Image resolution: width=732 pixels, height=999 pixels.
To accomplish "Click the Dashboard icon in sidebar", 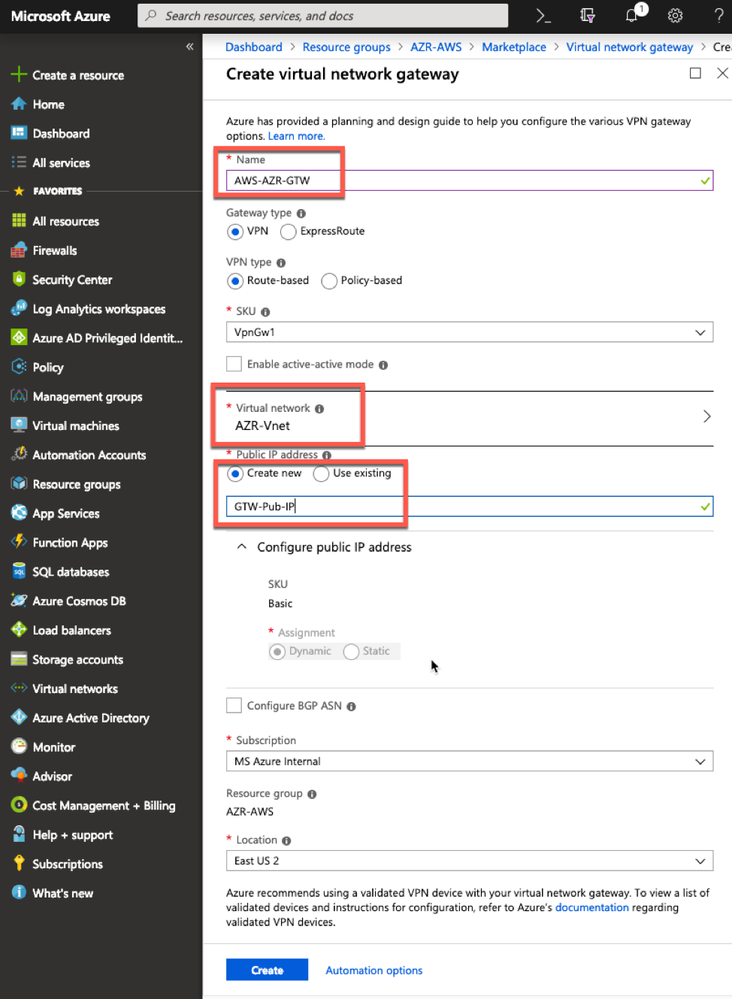I will (19, 133).
